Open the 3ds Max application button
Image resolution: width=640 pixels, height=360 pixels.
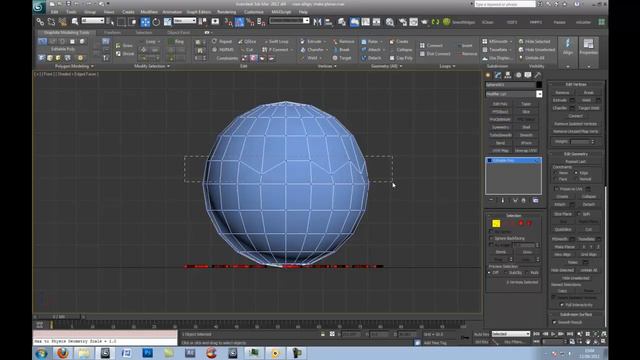(x=39, y=6)
